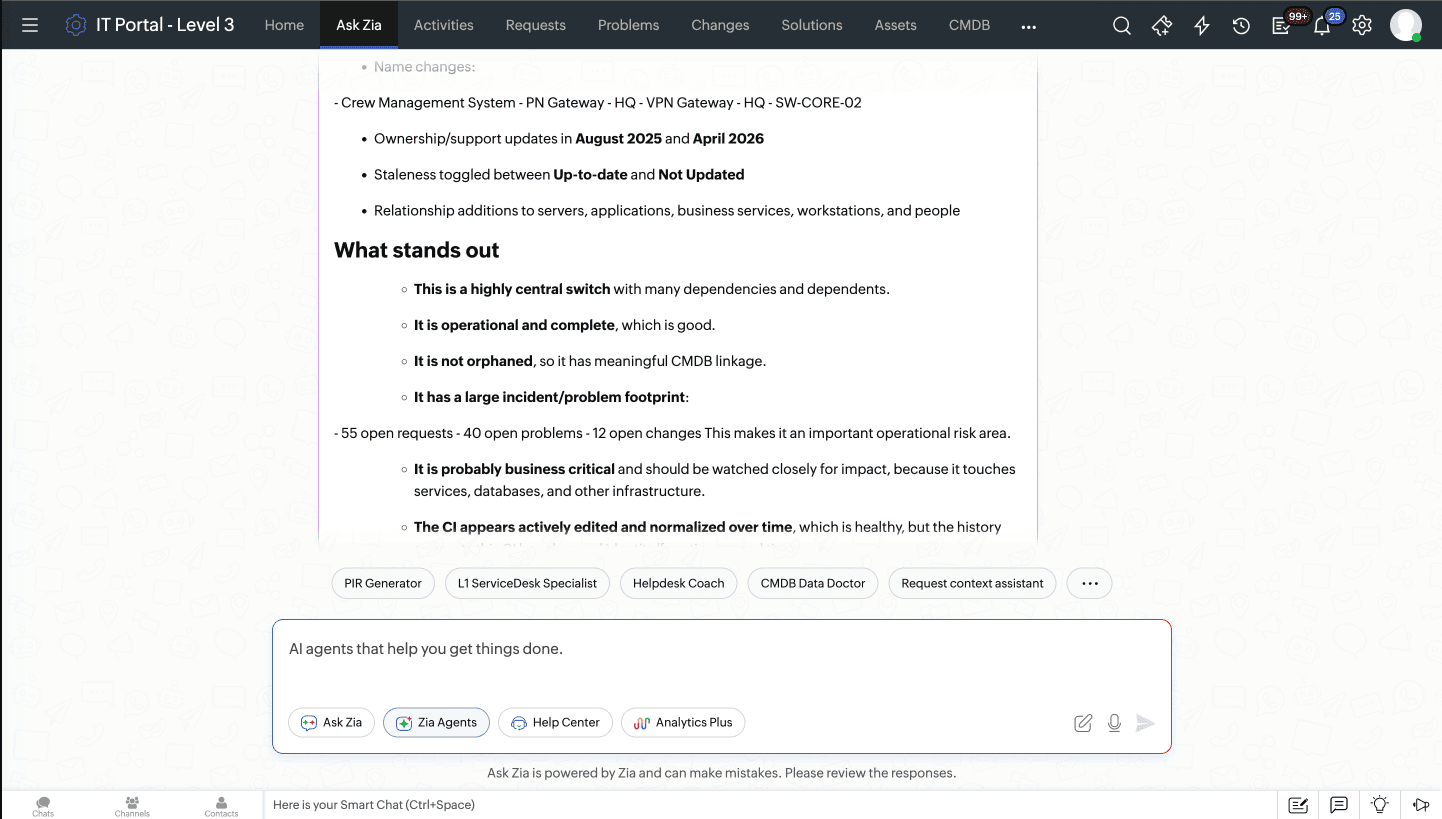Open the Activities tab
Image resolution: width=1442 pixels, height=819 pixels.
tap(444, 25)
